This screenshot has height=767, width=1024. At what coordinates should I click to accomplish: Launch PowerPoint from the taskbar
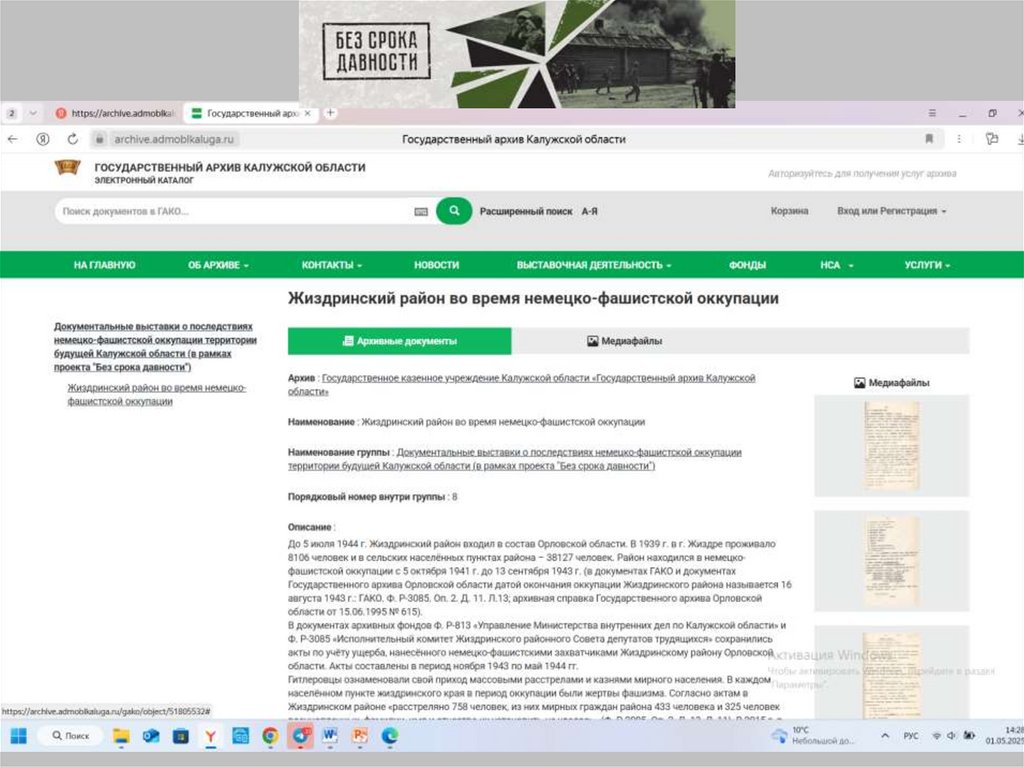pos(360,736)
